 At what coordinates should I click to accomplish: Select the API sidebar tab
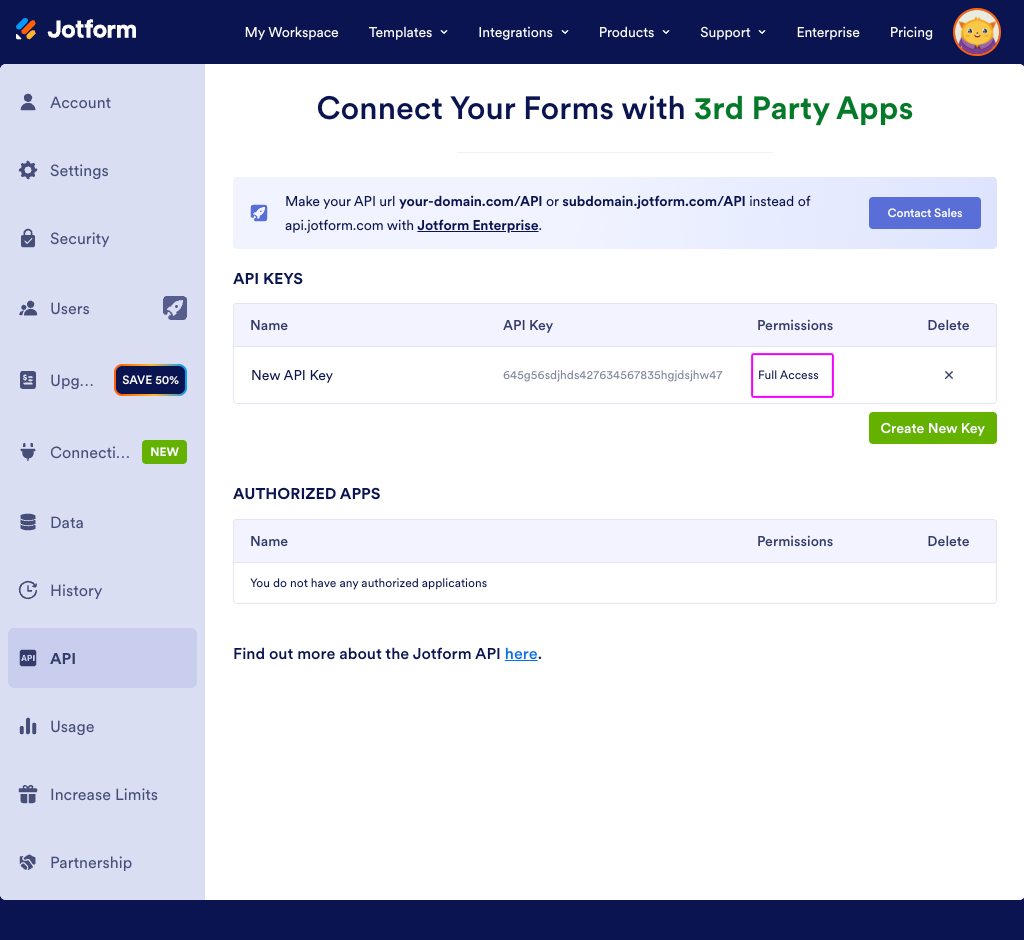click(102, 658)
